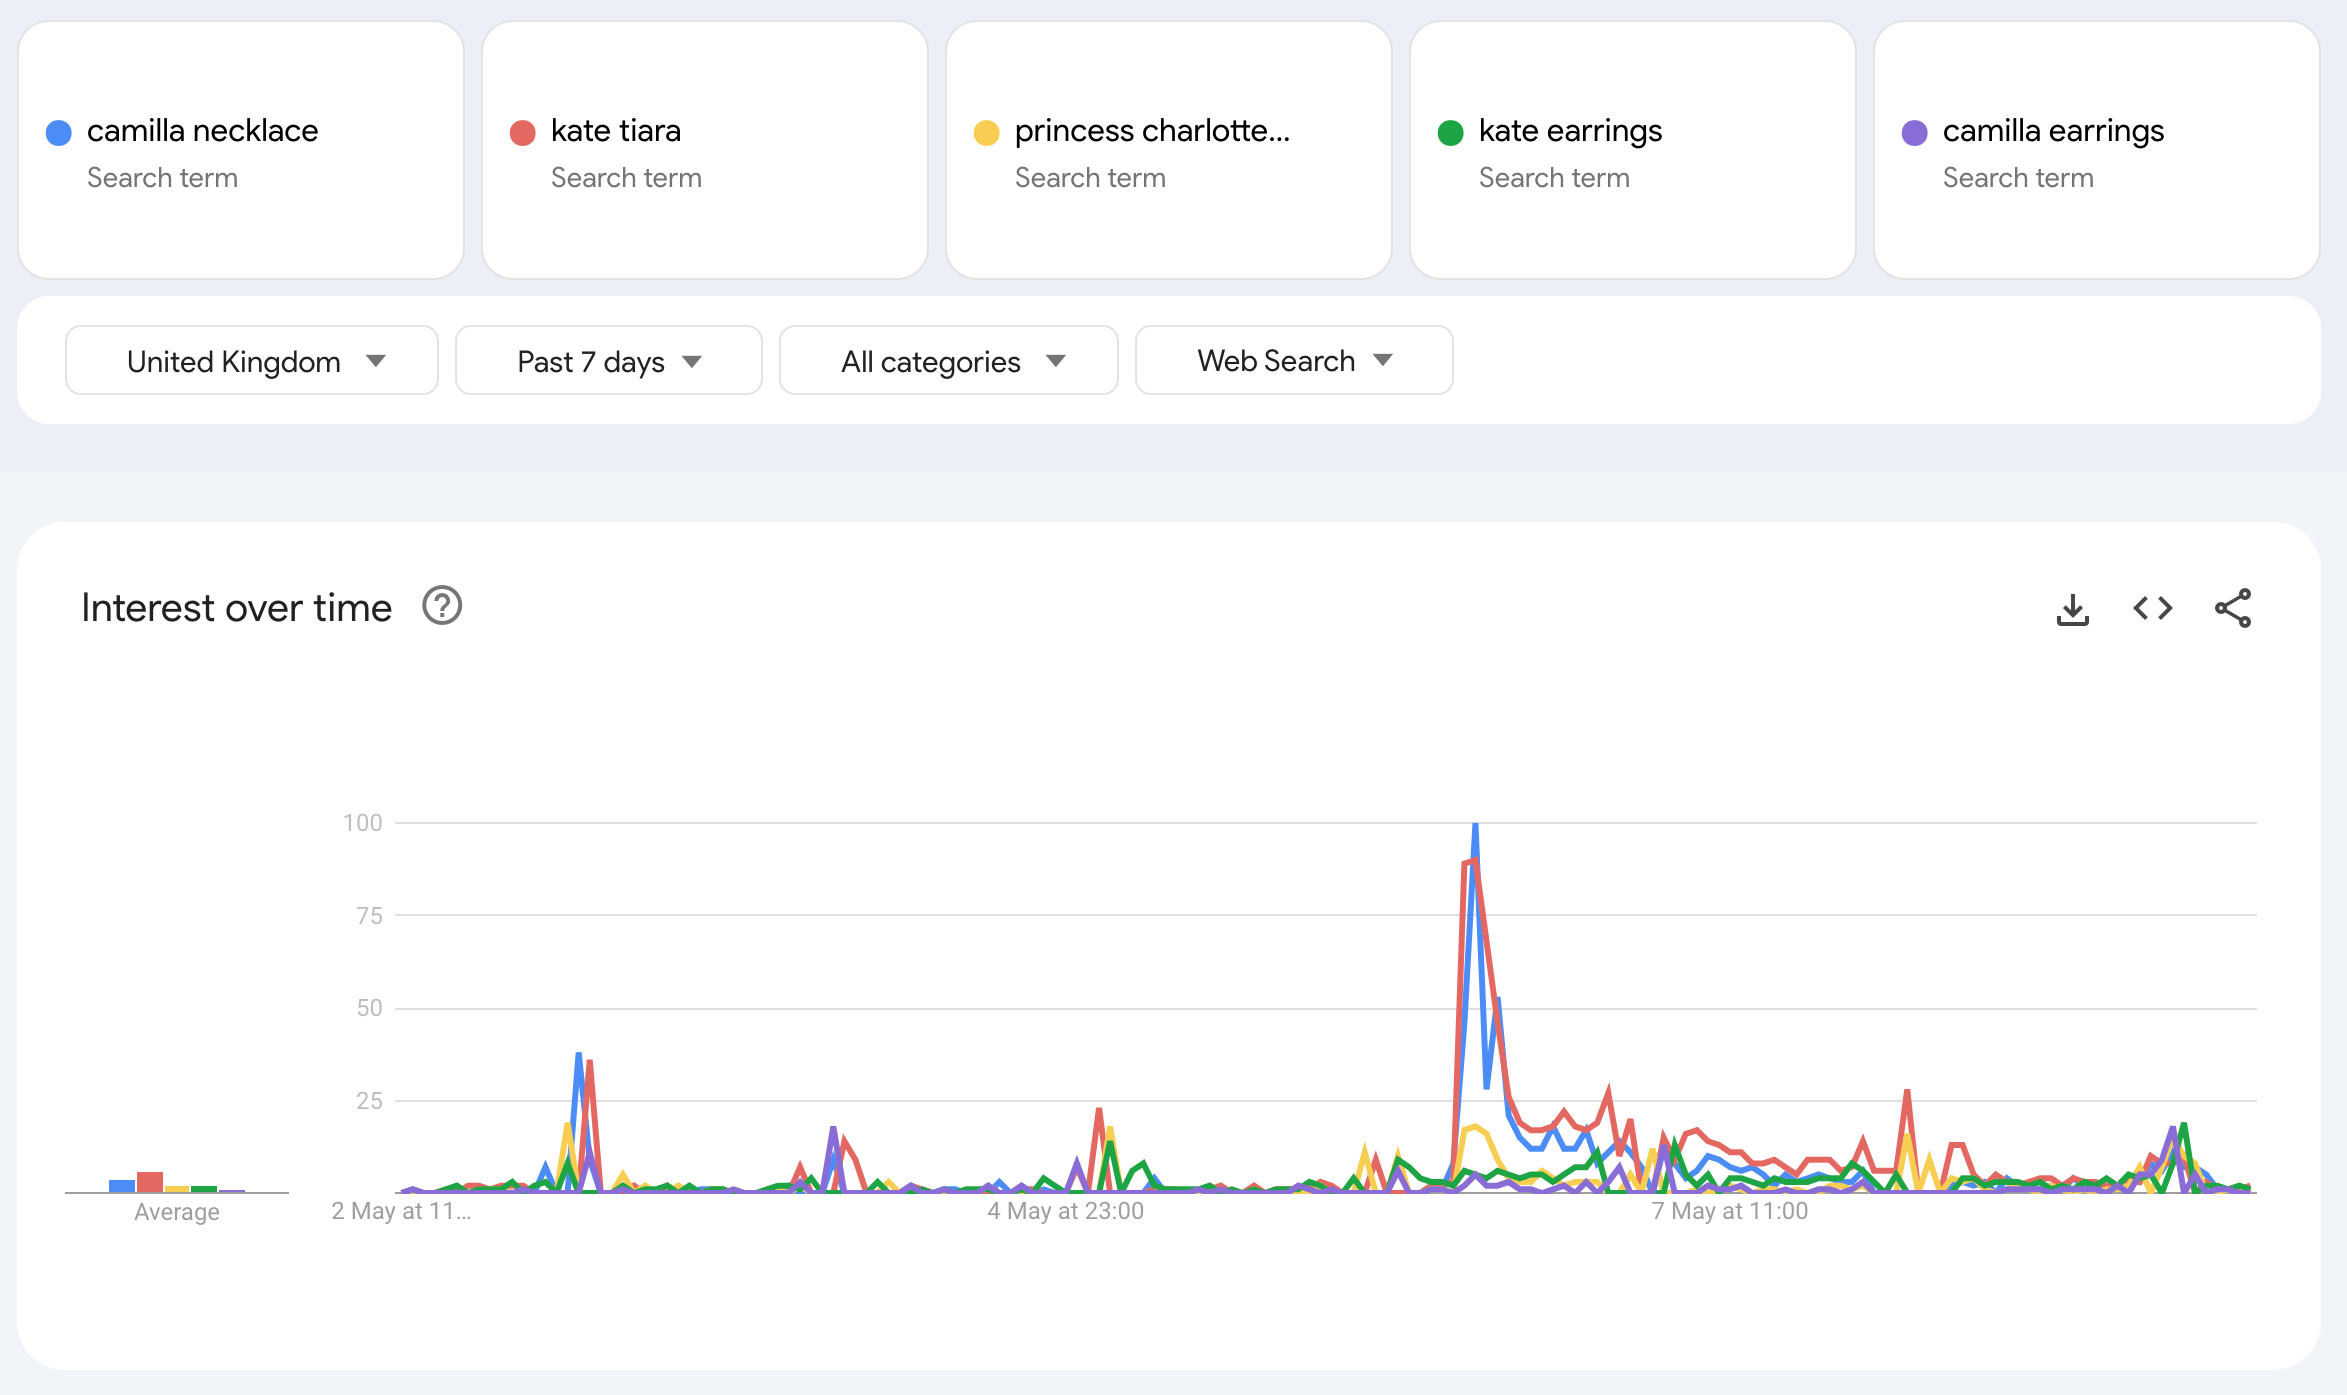Edit the camilla necklace search term
The image size is (2347, 1395).
(x=202, y=130)
